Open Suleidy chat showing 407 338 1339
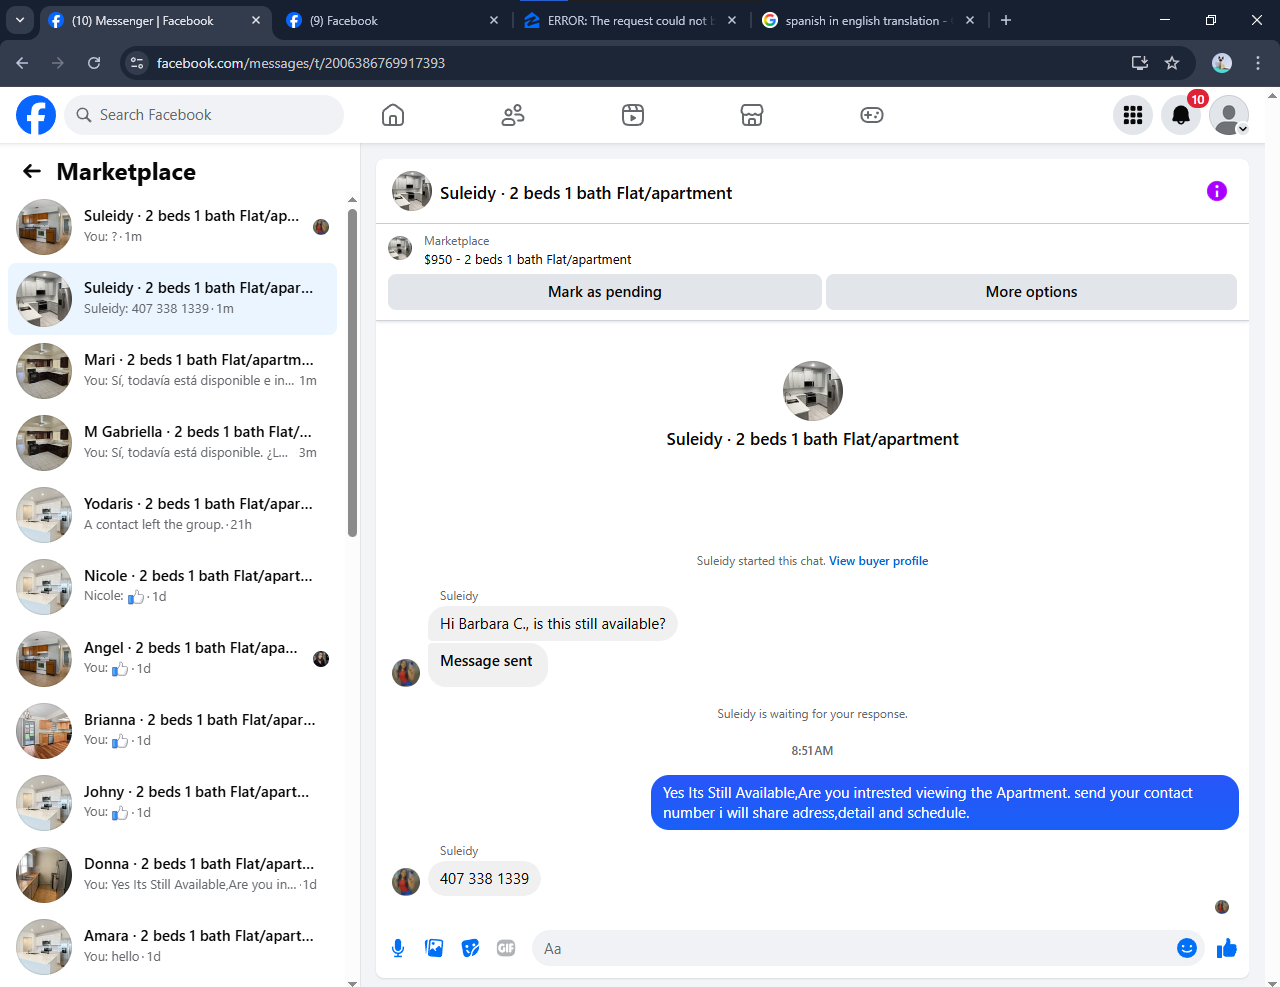 pyautogui.click(x=172, y=299)
